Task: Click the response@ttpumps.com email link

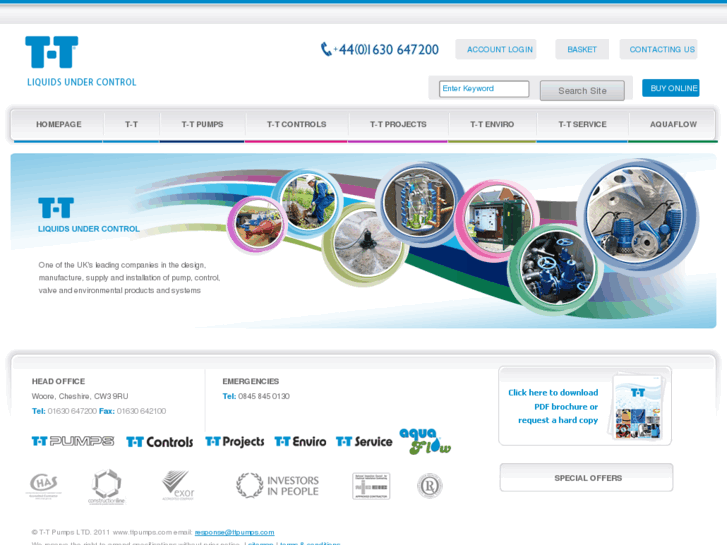Action: [234, 532]
